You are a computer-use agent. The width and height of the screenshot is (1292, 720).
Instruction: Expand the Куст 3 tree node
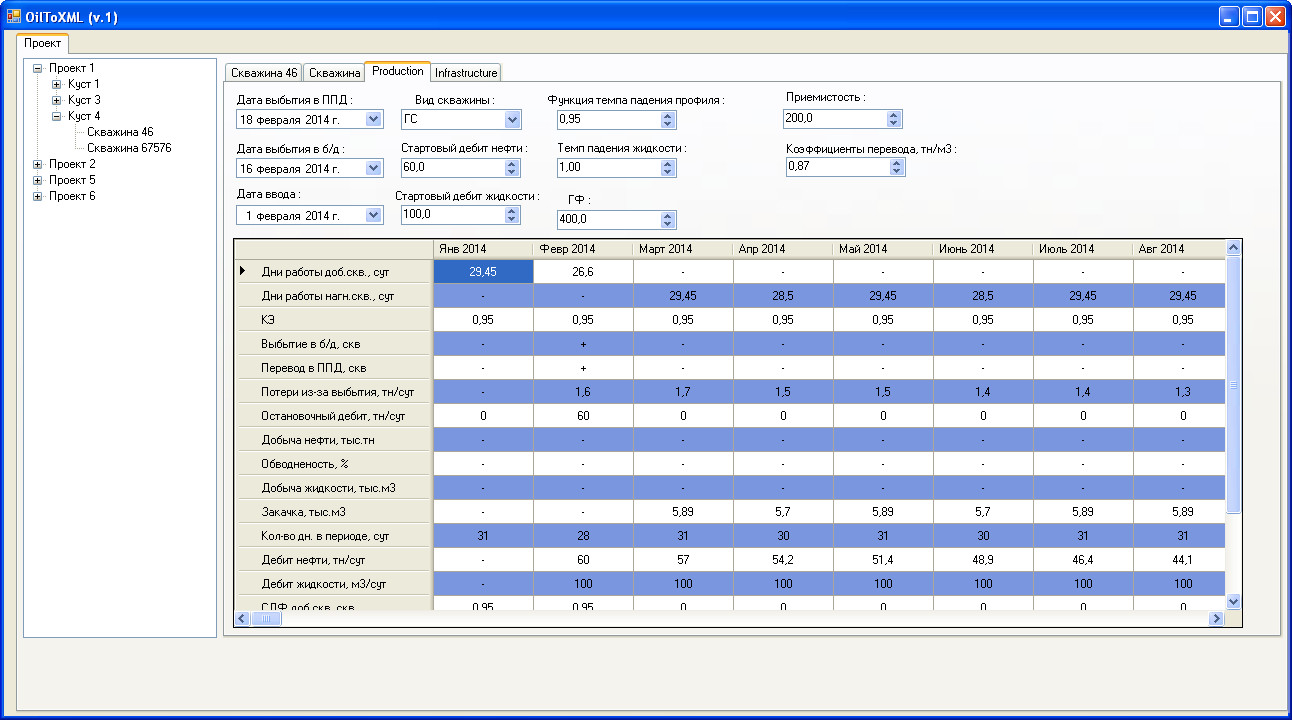pyautogui.click(x=57, y=100)
